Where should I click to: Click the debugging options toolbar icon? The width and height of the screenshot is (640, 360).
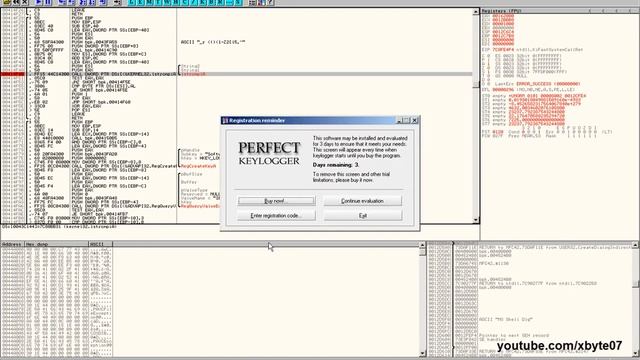click(x=252, y=2)
